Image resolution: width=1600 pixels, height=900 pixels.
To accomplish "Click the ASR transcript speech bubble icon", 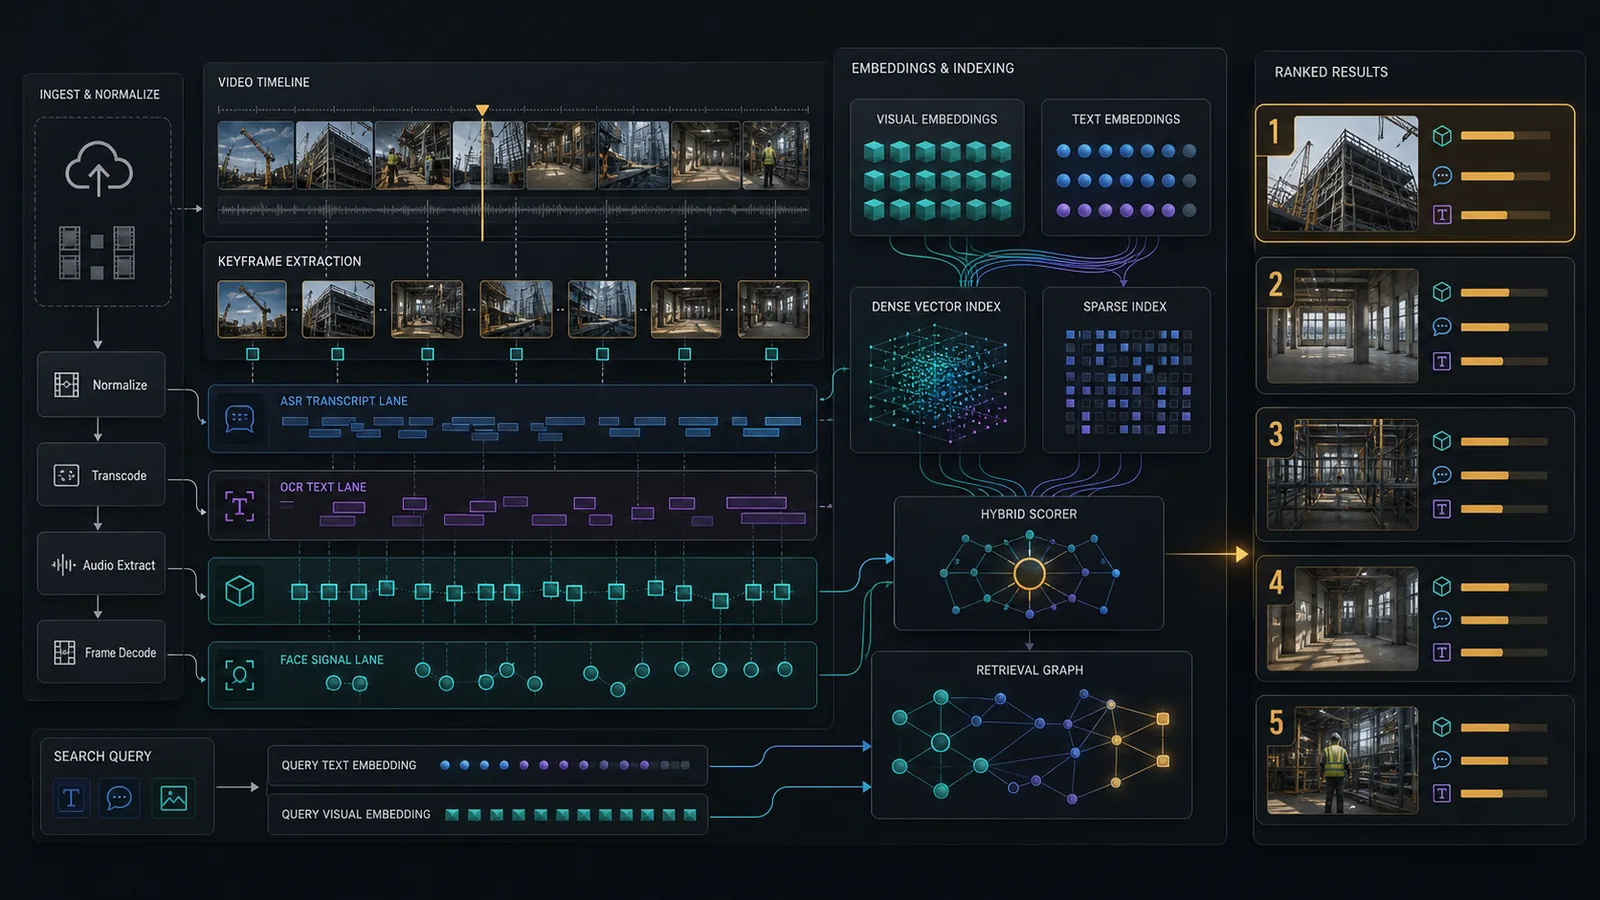I will coord(239,419).
